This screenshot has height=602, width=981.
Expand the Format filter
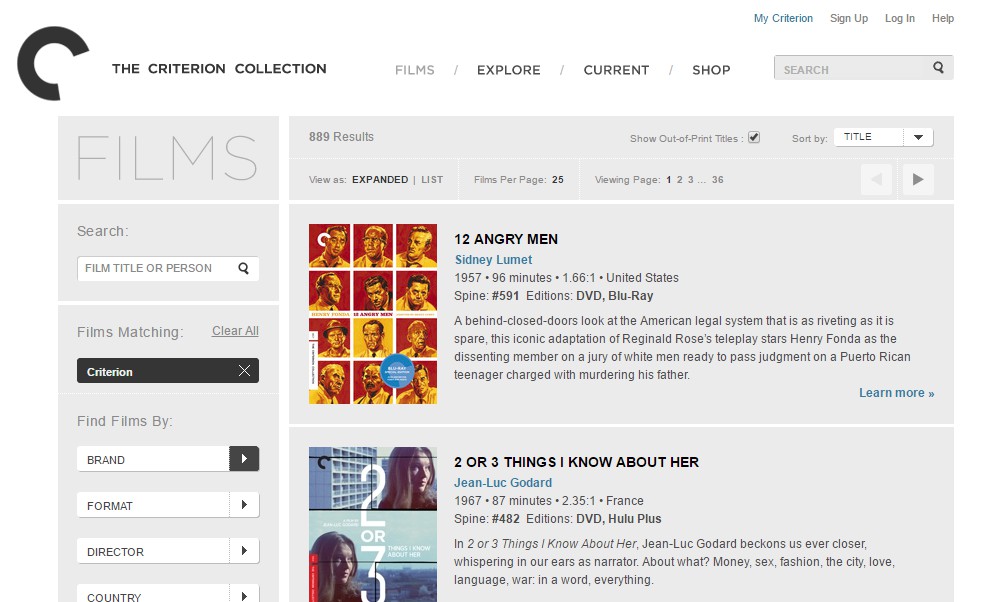[244, 505]
